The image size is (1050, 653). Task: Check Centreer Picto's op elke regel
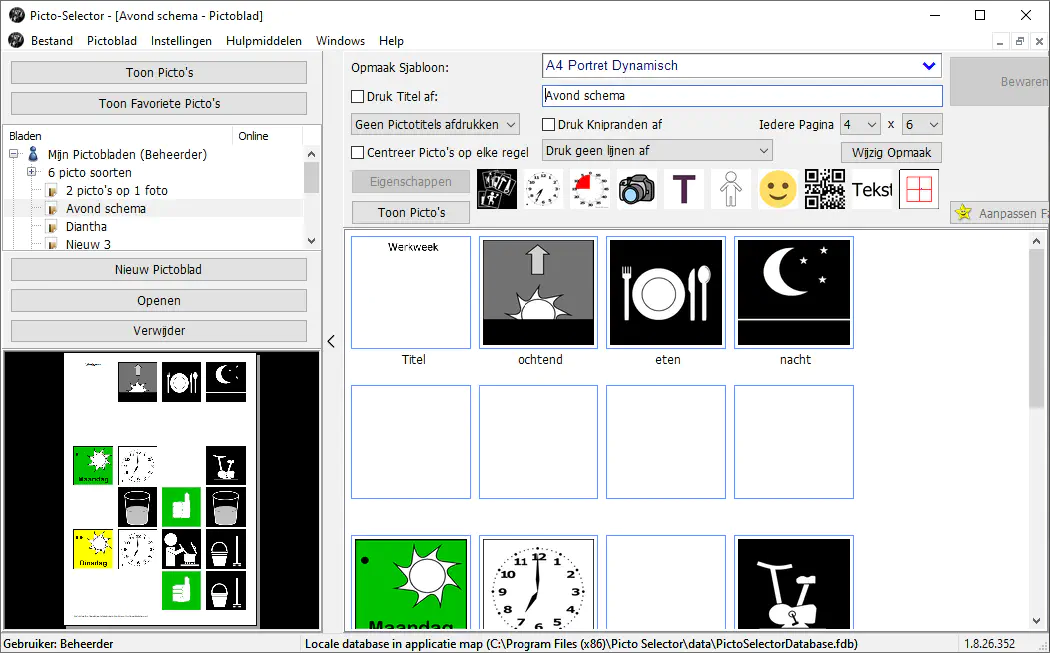point(358,153)
